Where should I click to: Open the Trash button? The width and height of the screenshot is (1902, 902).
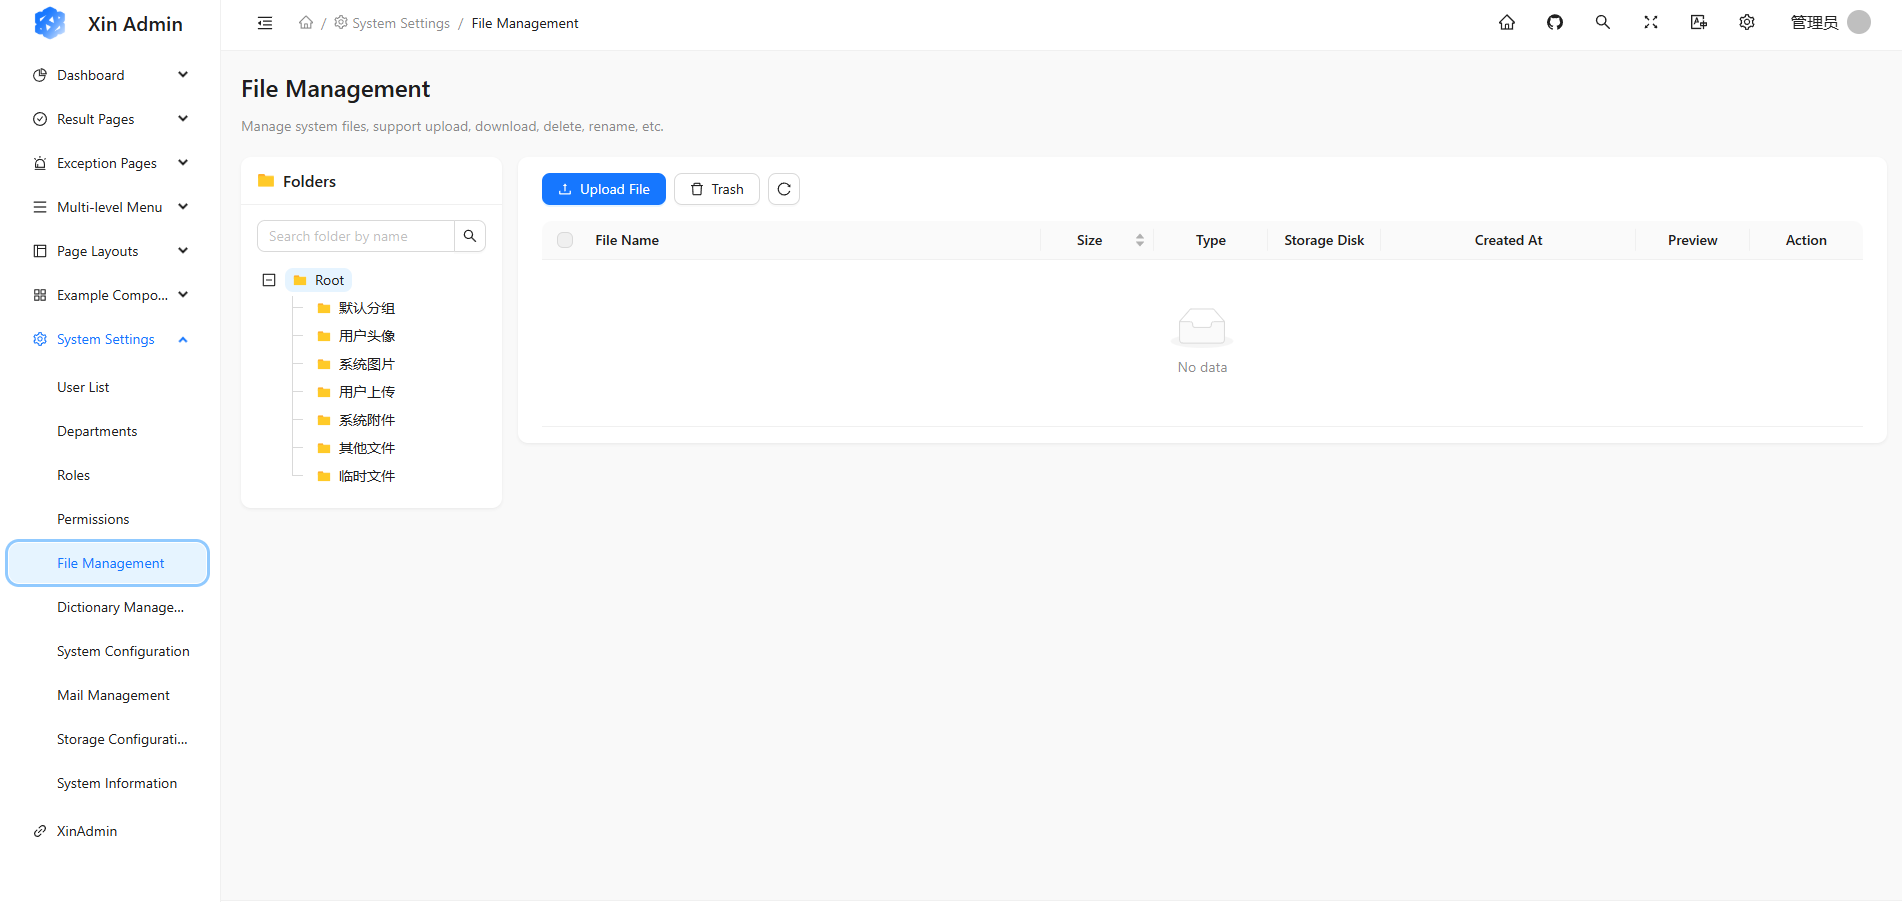(716, 189)
